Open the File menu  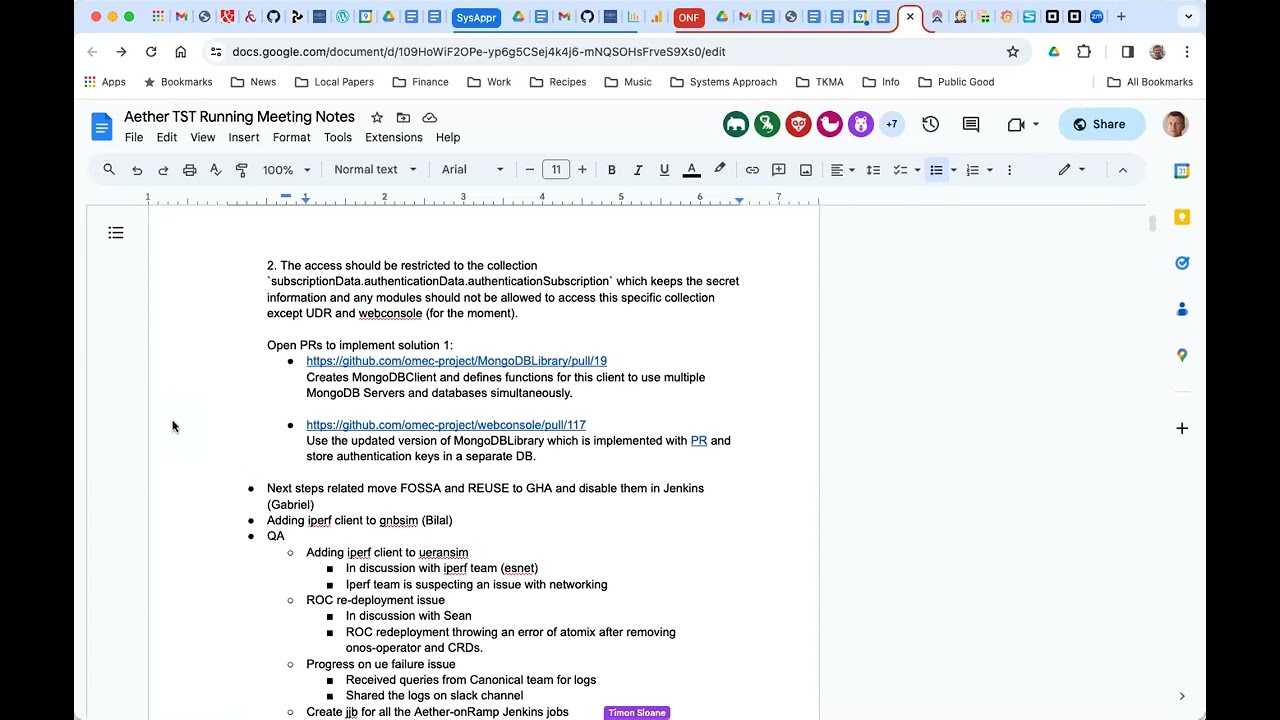pos(134,137)
